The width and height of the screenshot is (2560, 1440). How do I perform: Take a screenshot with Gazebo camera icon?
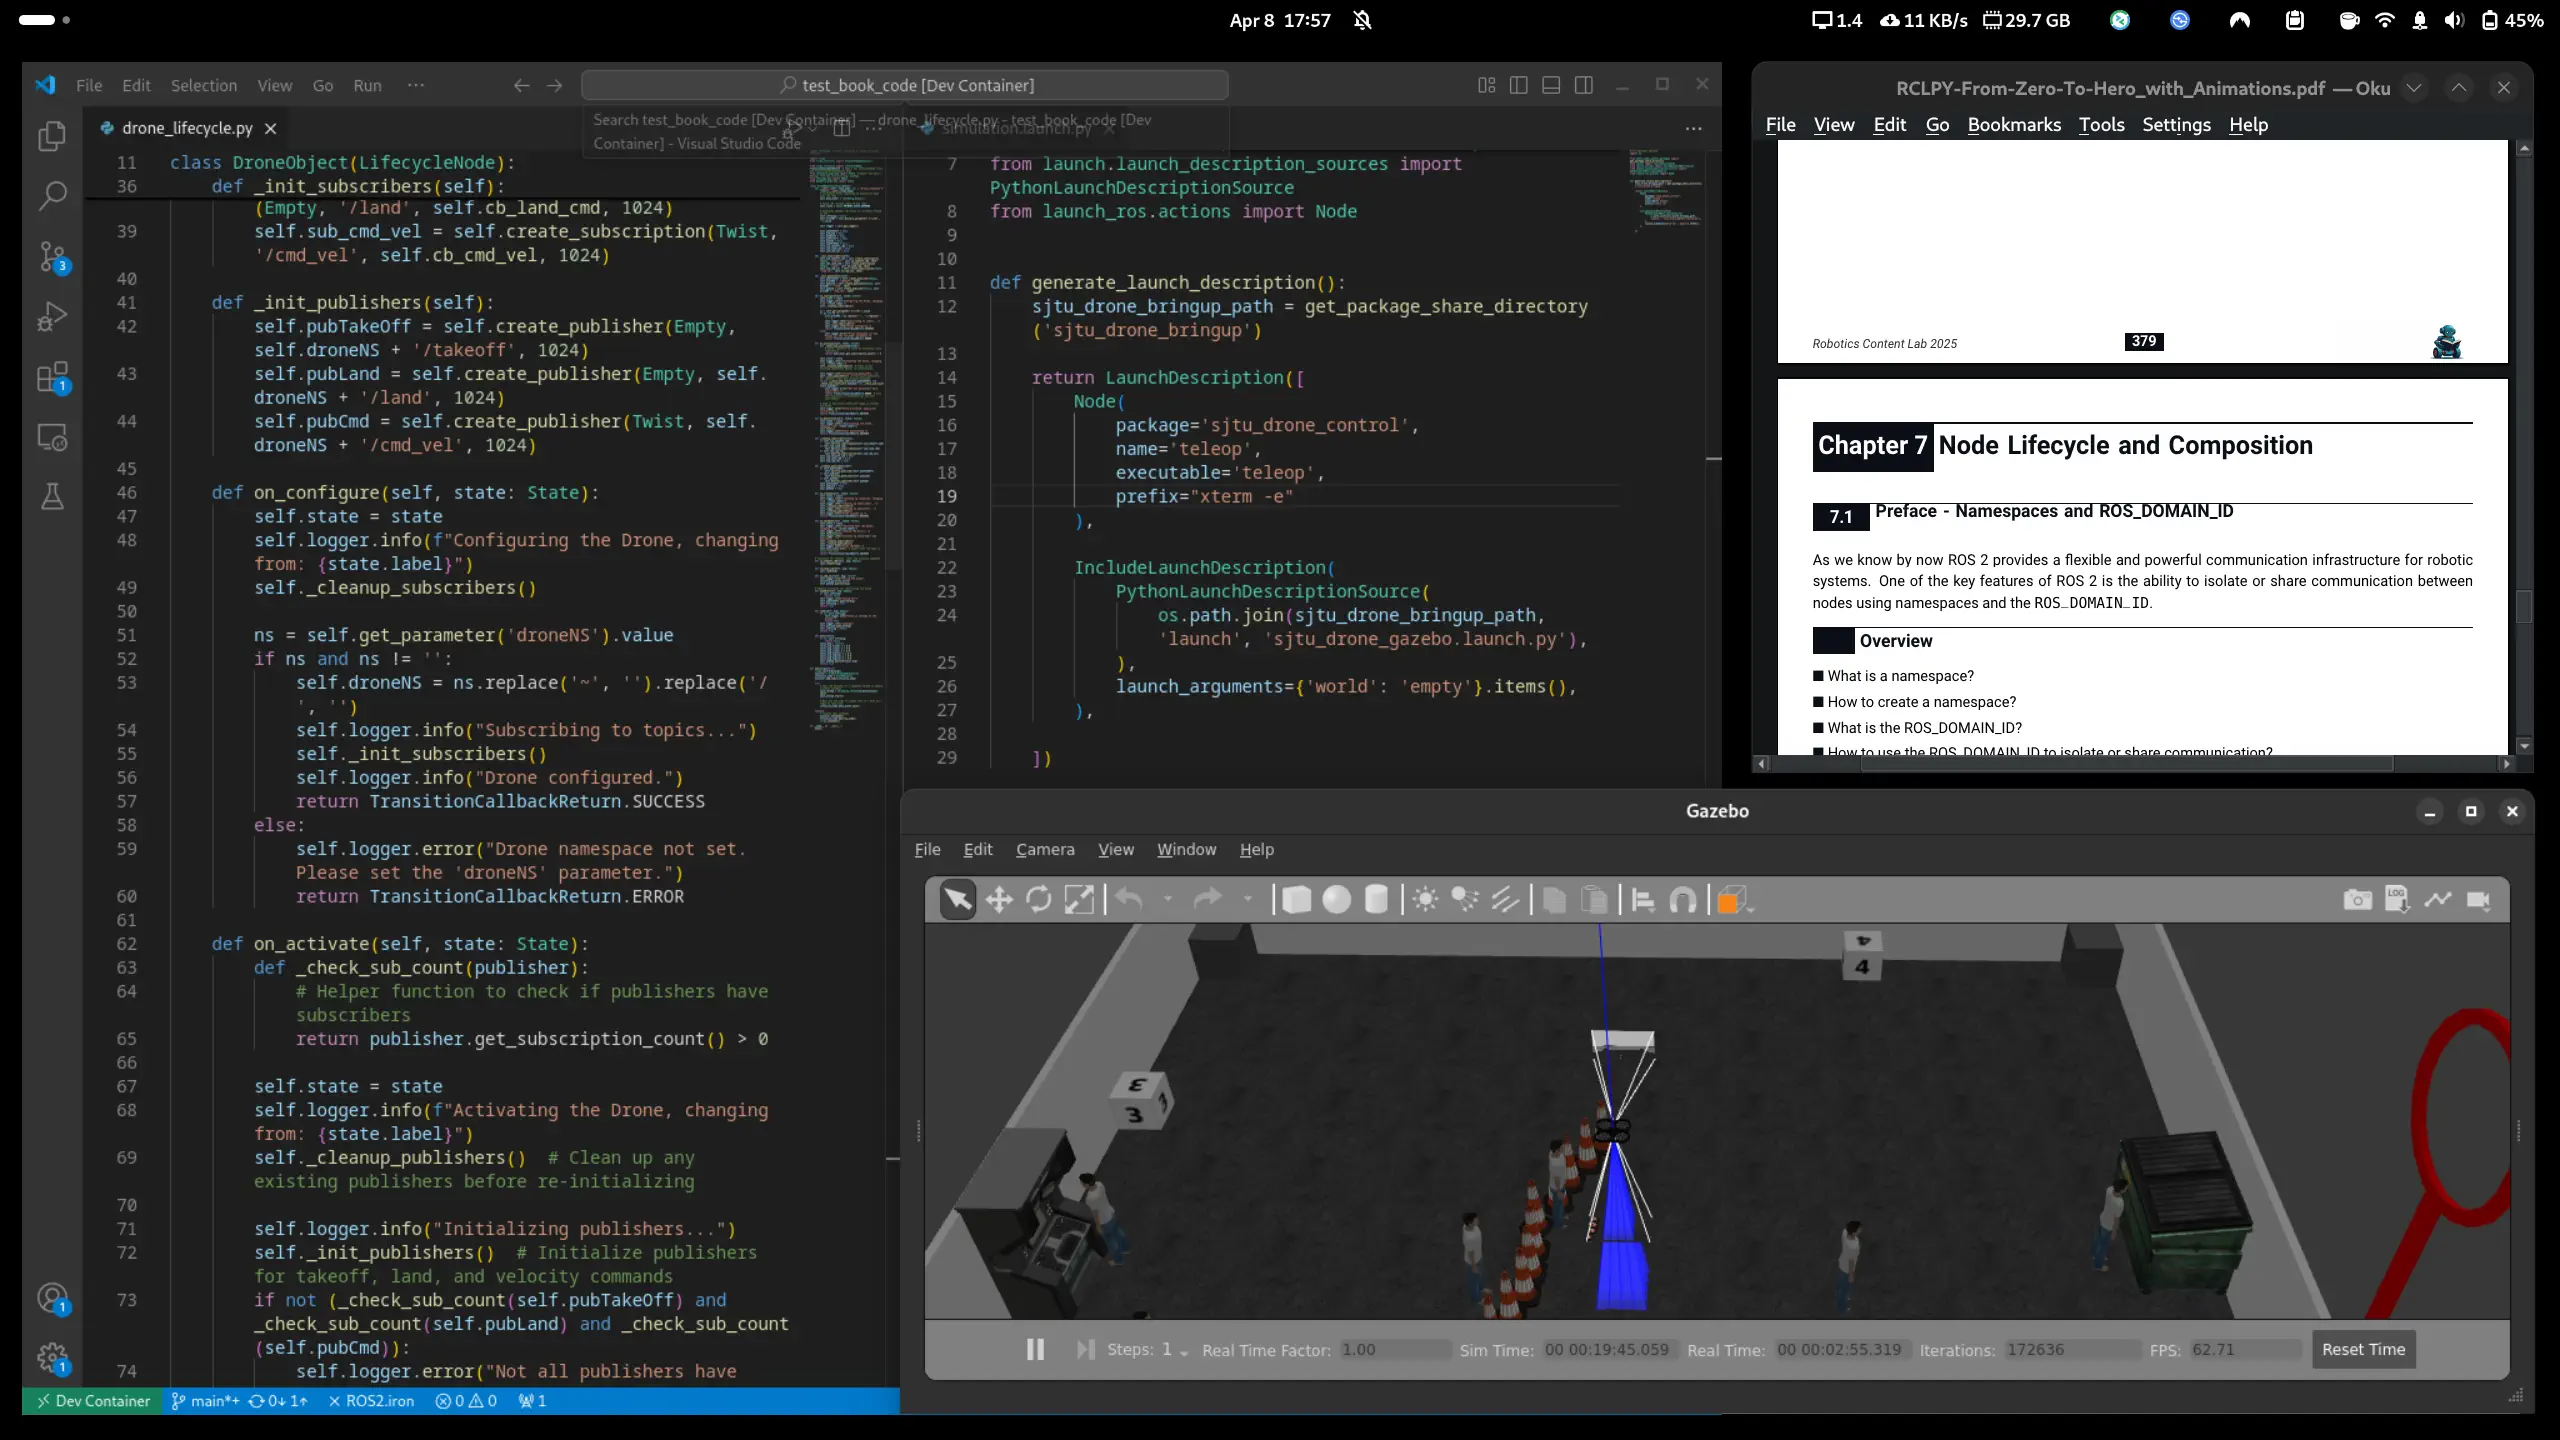coord(2357,900)
